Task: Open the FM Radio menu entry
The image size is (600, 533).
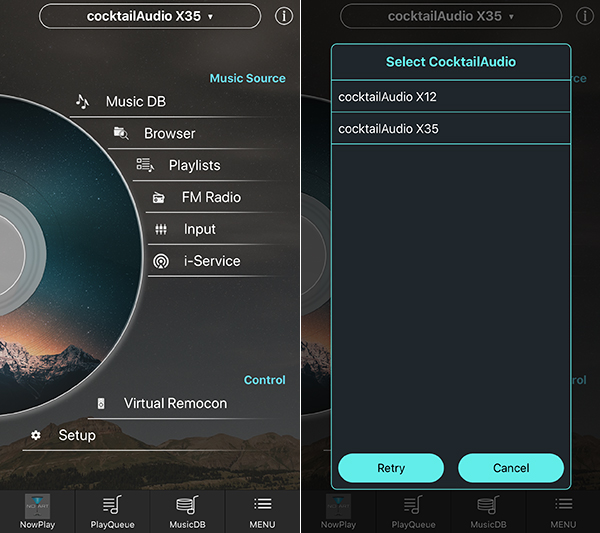Action: point(211,197)
